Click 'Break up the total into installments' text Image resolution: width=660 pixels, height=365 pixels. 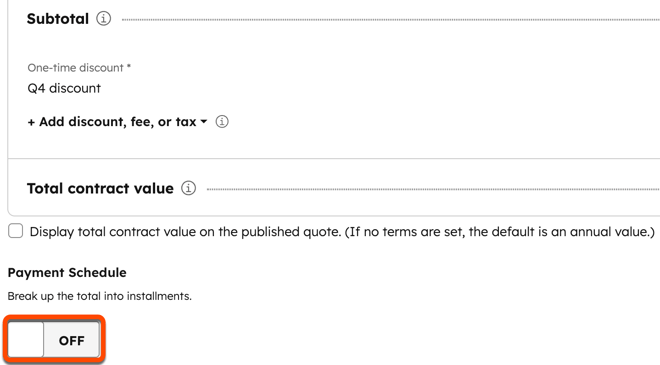pyautogui.click(x=99, y=296)
